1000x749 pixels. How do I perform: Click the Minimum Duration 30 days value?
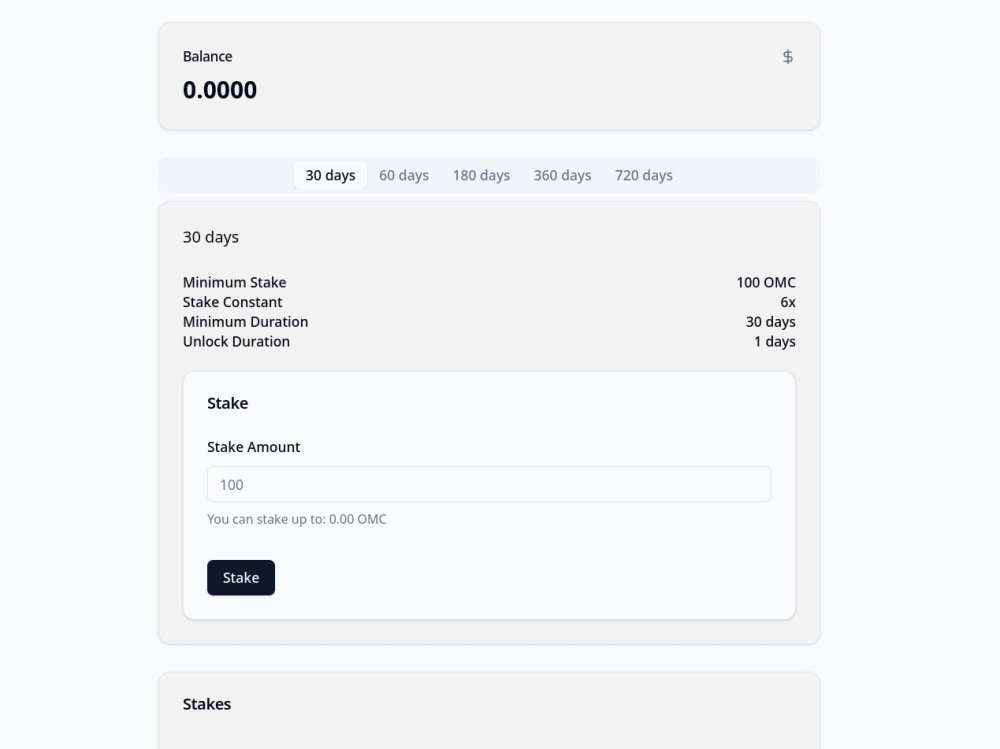pos(771,321)
